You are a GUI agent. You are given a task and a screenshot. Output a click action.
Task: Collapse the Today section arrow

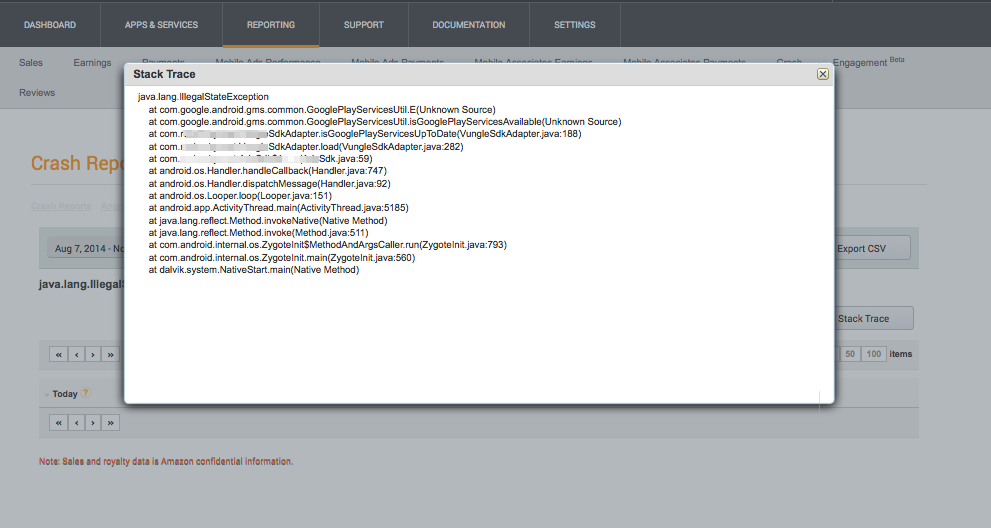point(47,395)
